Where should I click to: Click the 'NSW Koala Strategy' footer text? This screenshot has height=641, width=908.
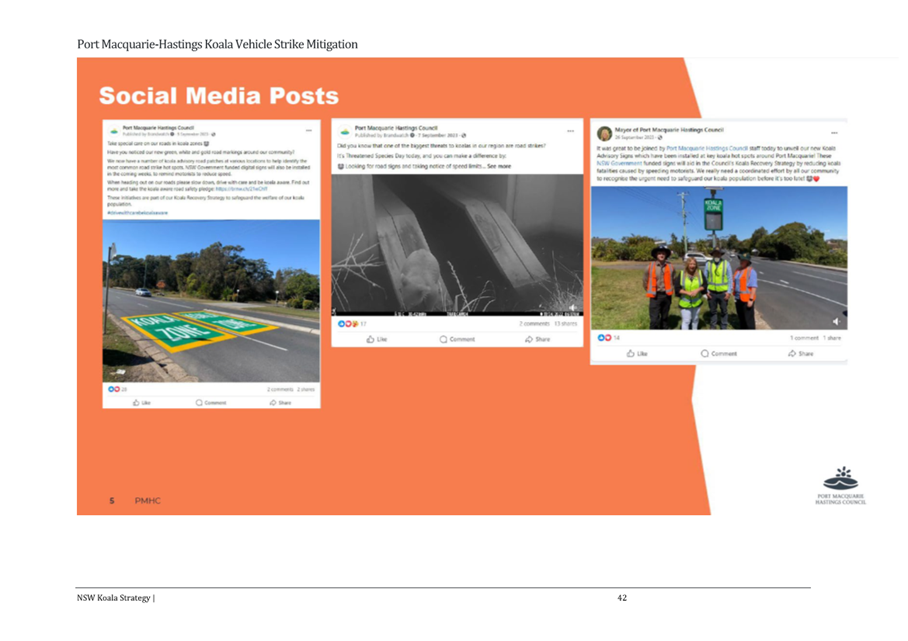[x=114, y=598]
